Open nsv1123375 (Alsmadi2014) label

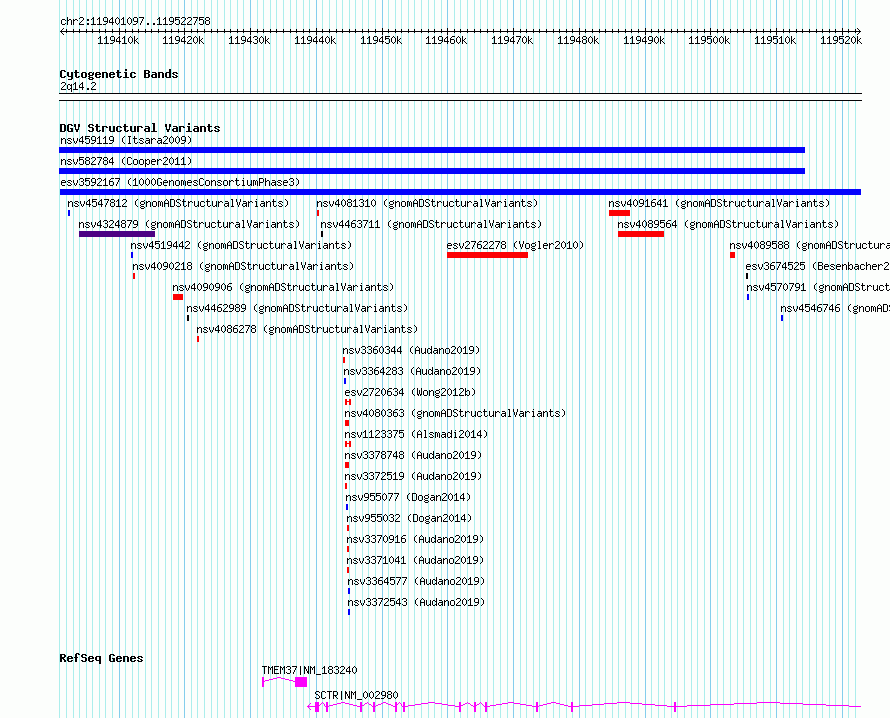pos(417,434)
